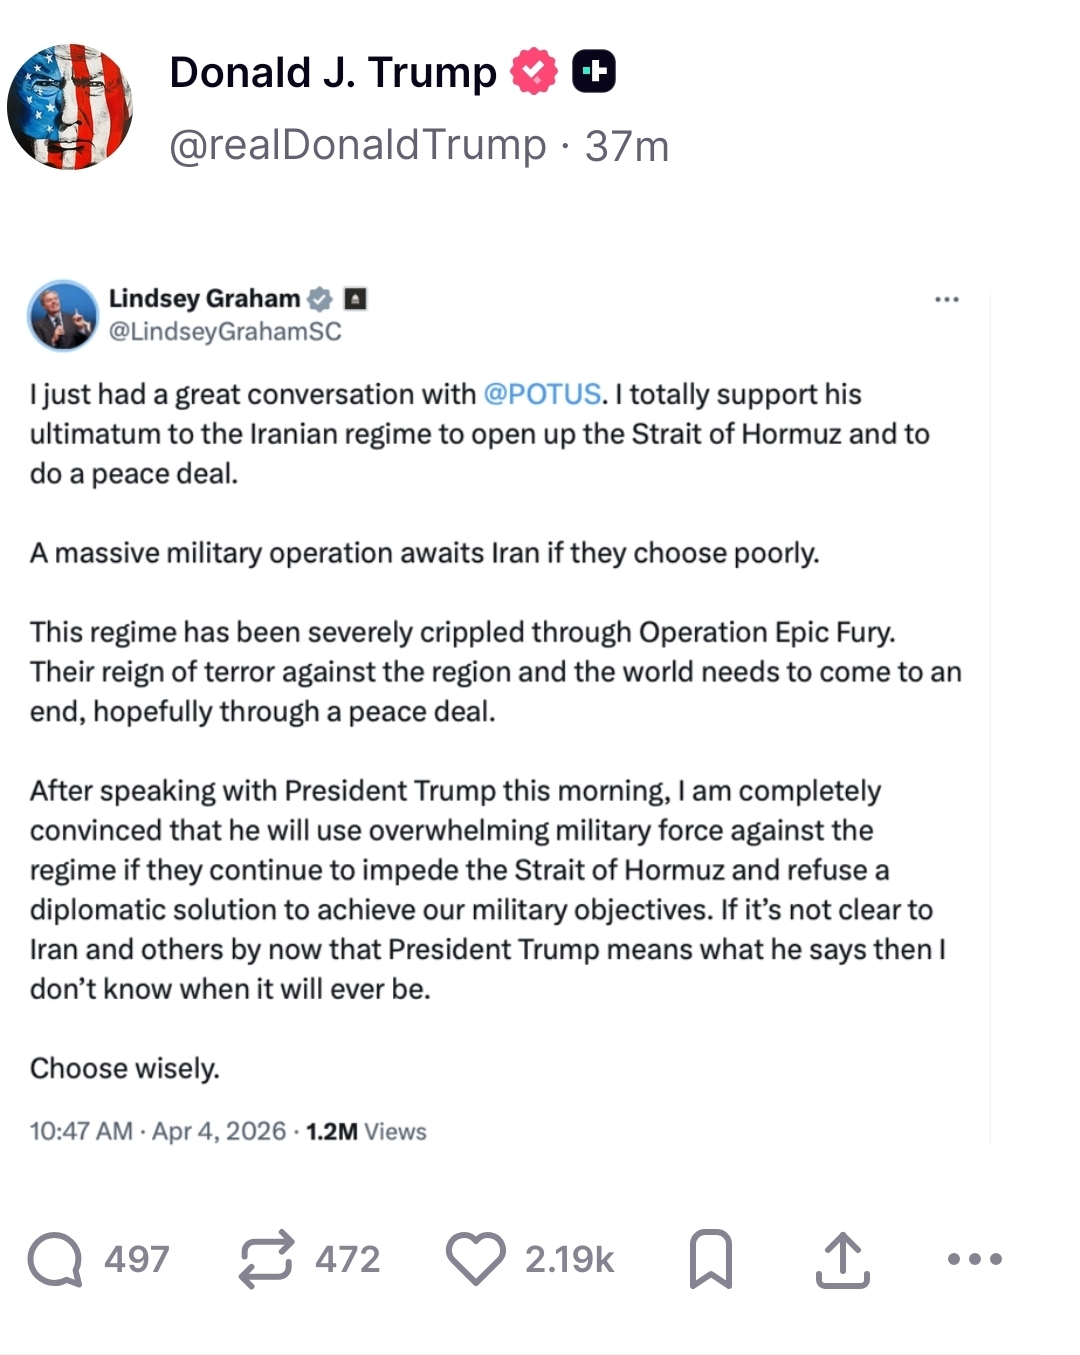This screenshot has width=1080, height=1355.
Task: ReTruth the post using the repost arrows icon
Action: [267, 1259]
